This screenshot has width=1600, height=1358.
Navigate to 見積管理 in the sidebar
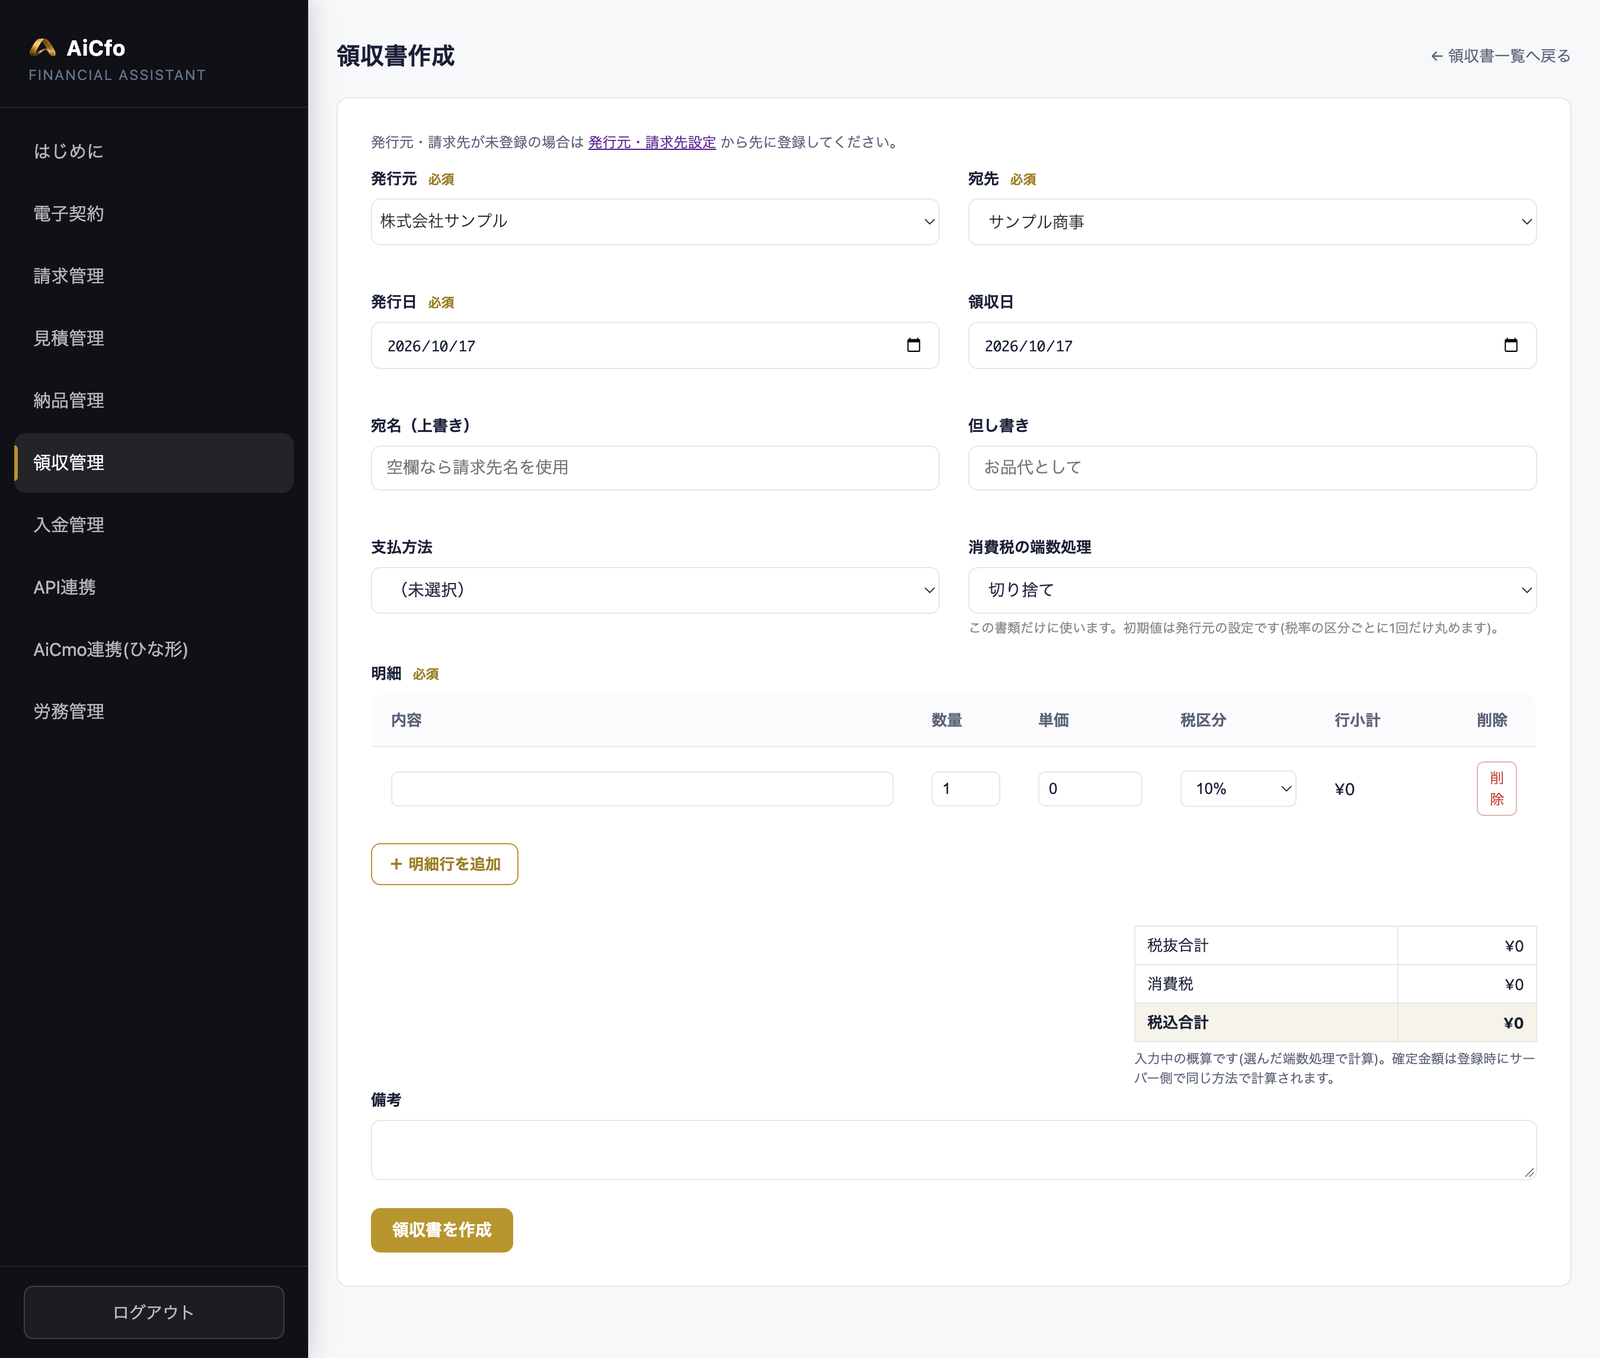pos(154,338)
